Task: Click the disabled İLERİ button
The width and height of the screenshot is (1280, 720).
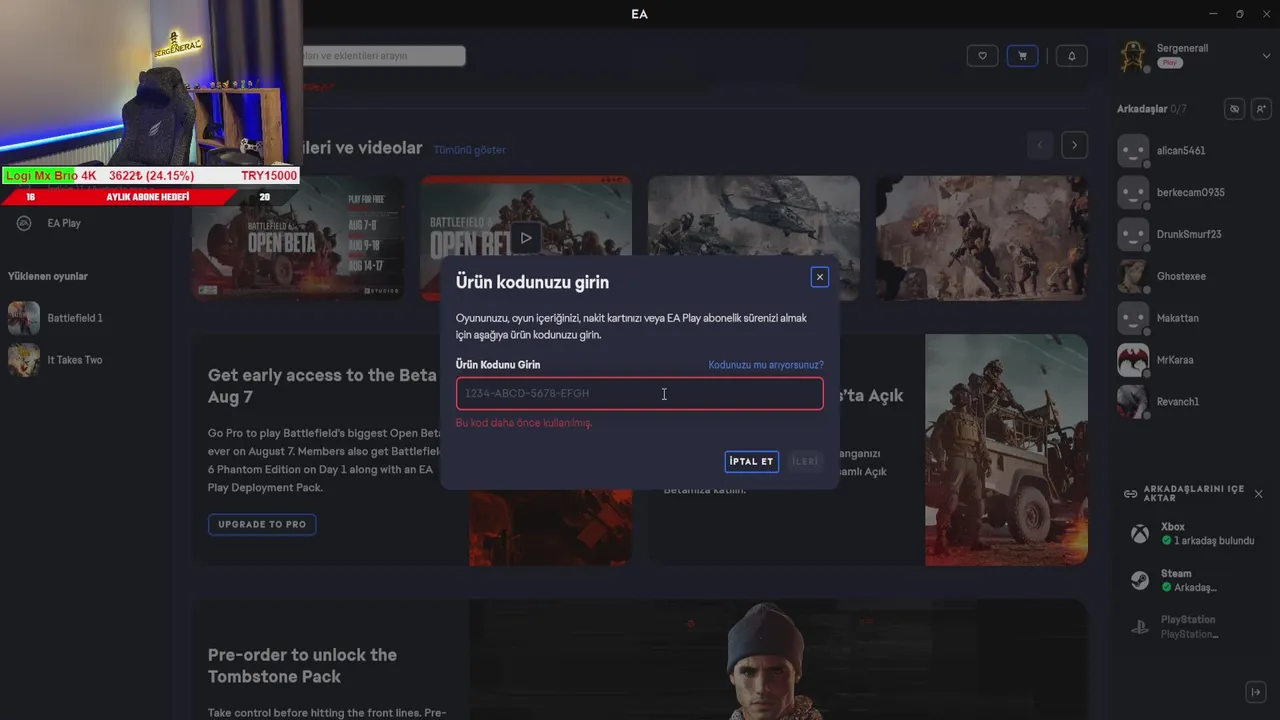Action: pyautogui.click(x=805, y=461)
